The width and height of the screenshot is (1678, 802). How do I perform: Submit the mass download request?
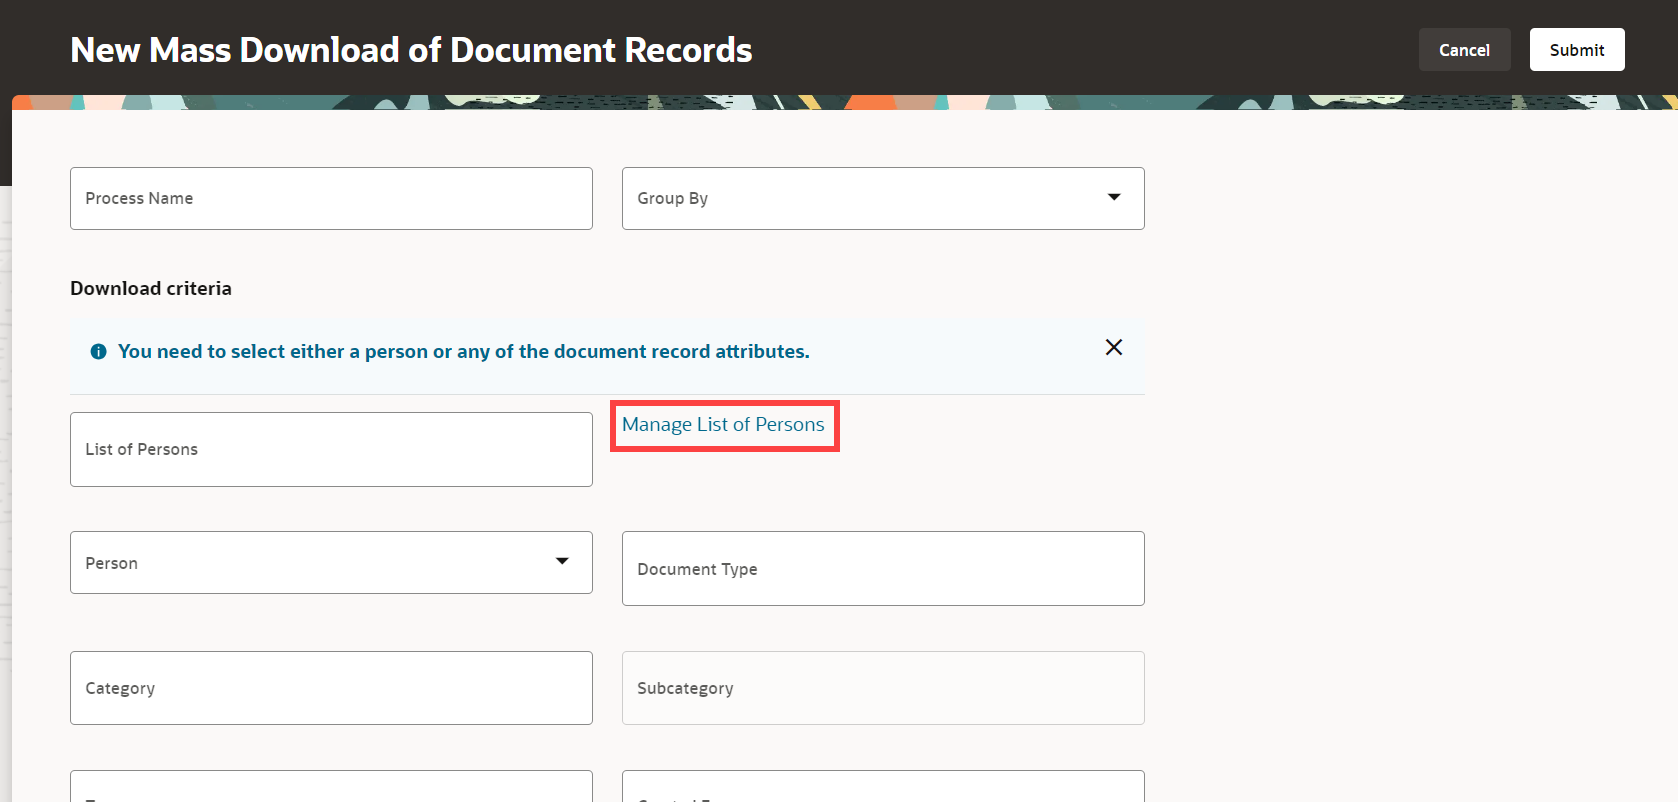[1577, 50]
